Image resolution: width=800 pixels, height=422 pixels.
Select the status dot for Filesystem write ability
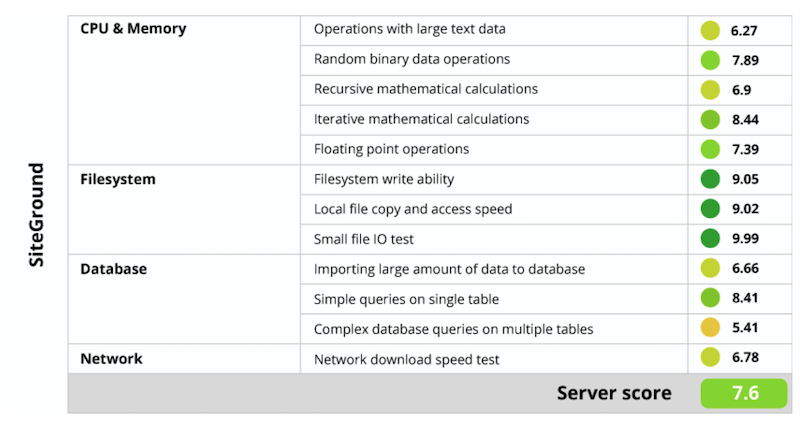click(710, 180)
